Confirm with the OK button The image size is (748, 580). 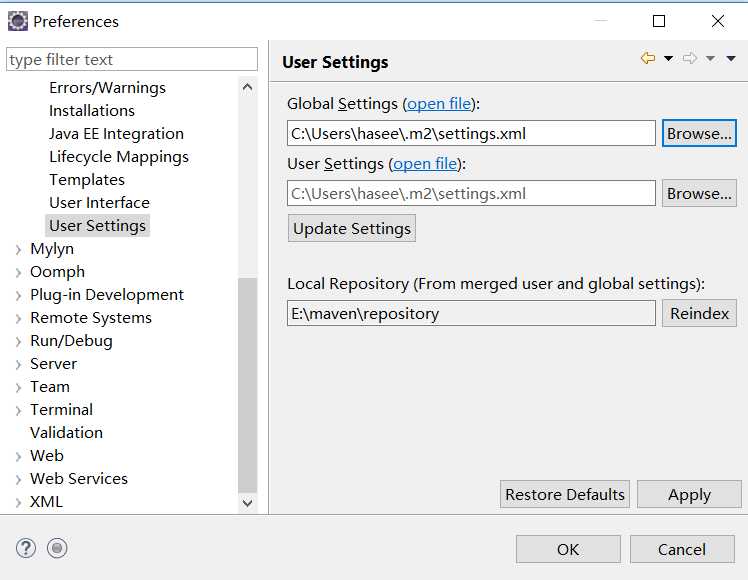click(x=568, y=549)
